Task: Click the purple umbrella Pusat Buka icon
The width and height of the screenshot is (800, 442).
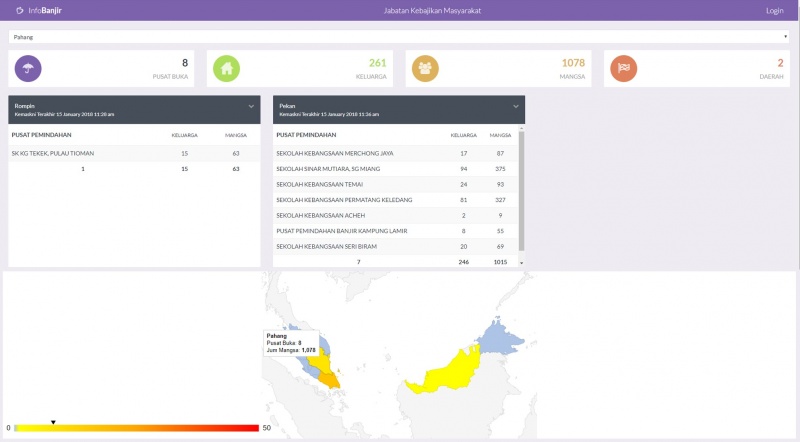Action: tap(28, 68)
